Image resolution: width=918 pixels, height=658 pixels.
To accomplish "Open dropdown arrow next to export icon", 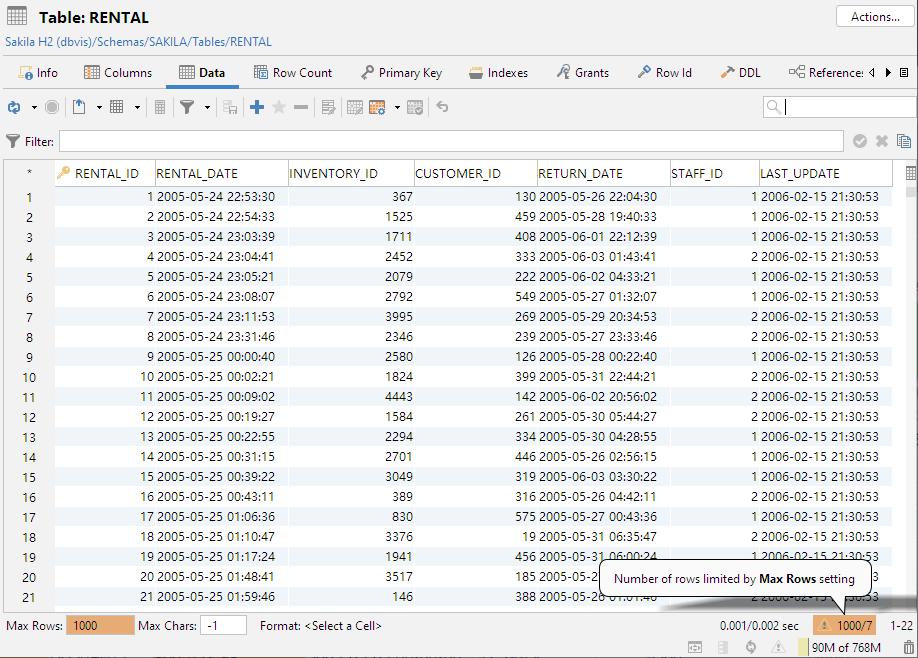I will point(98,107).
